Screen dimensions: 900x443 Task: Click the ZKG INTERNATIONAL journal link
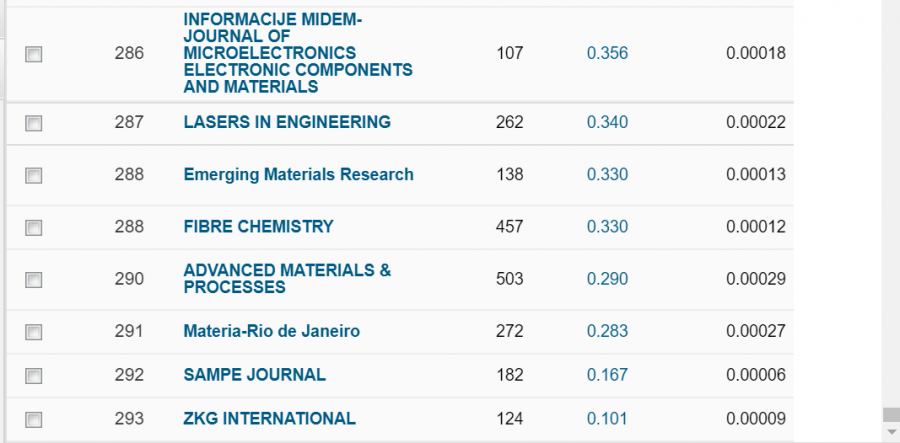269,418
